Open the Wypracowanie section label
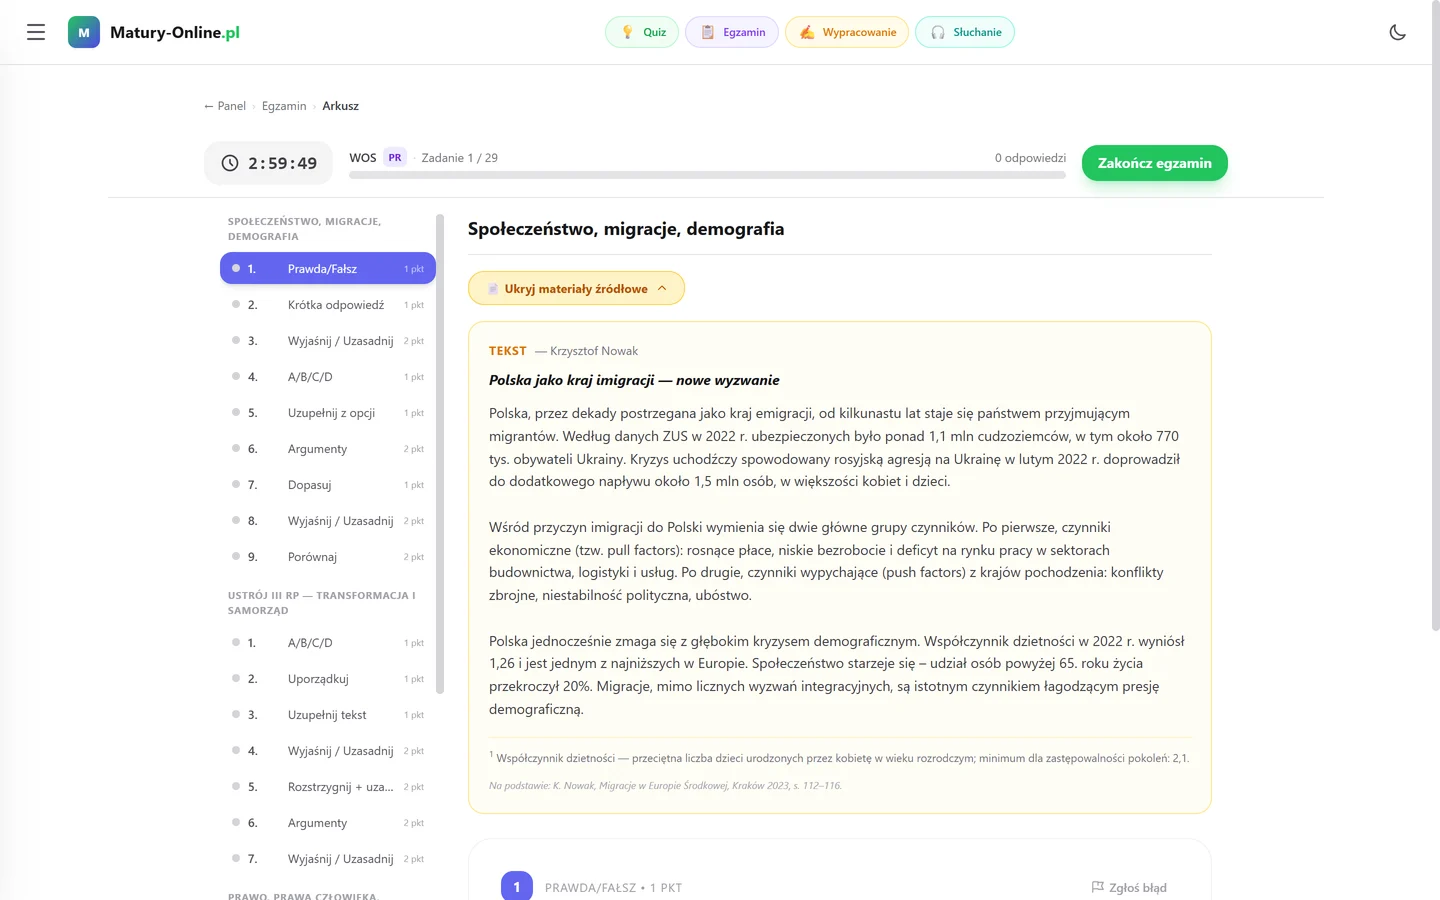 (x=859, y=32)
